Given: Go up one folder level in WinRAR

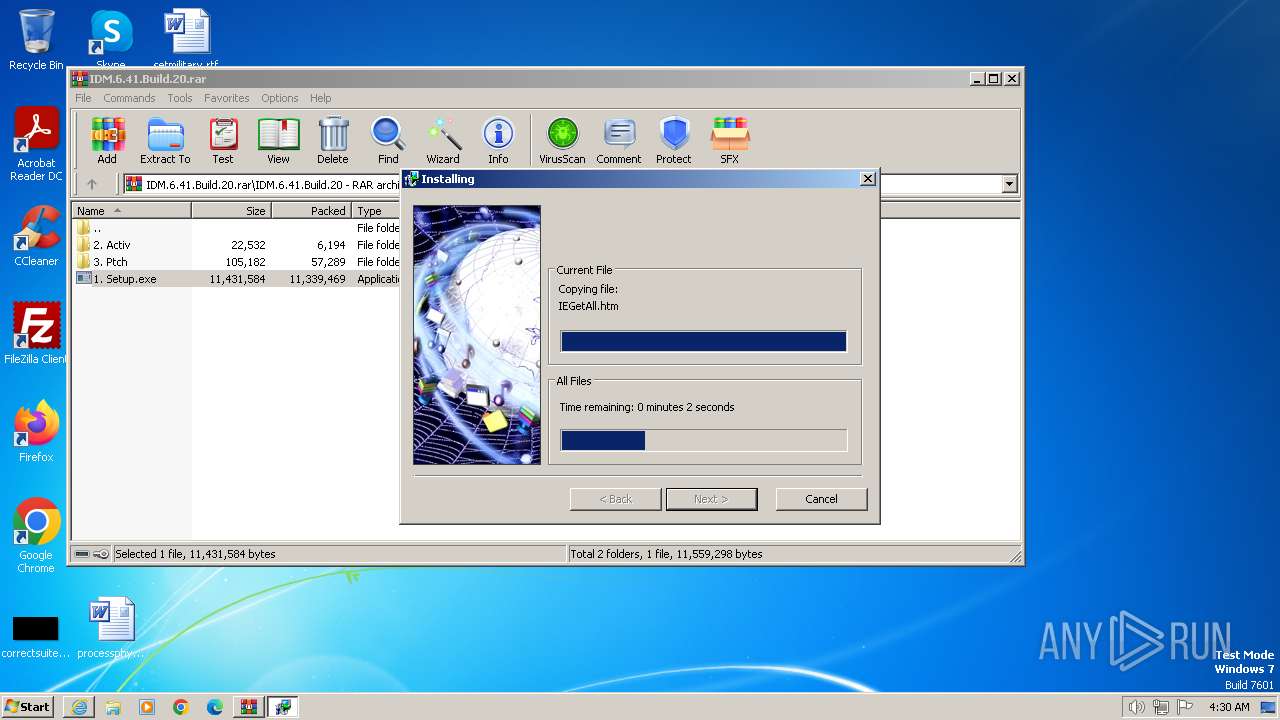Looking at the screenshot, I should click(92, 184).
